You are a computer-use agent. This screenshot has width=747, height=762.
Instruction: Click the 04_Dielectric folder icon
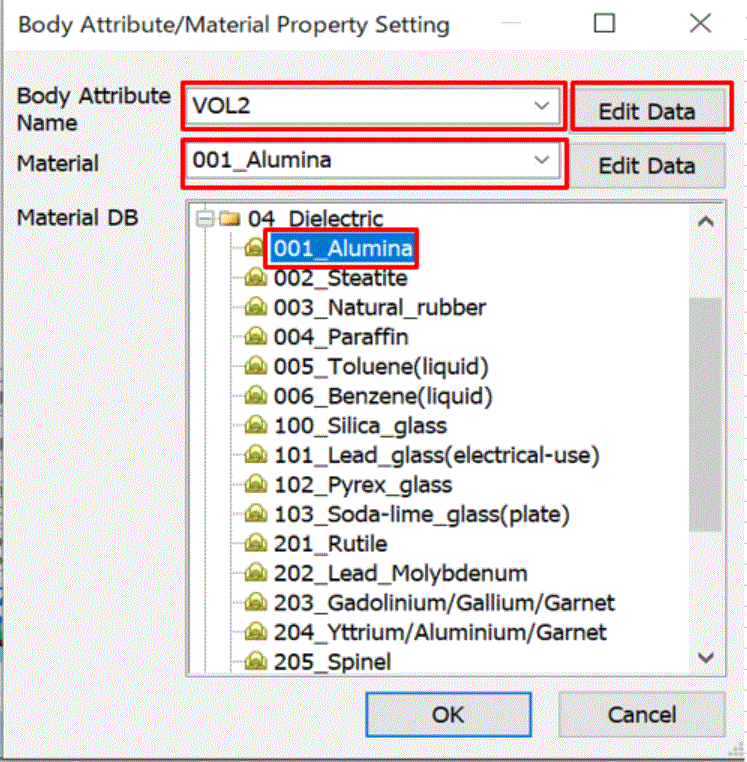click(229, 219)
